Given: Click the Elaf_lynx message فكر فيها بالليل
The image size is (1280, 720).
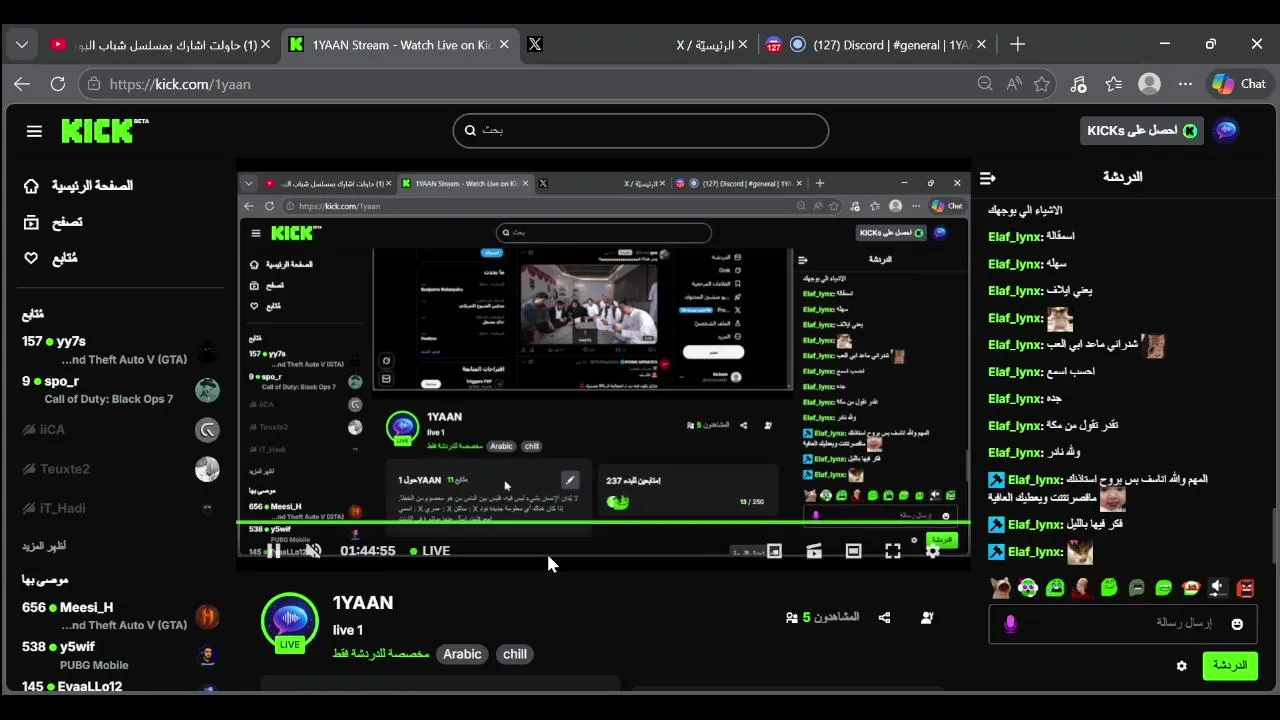Looking at the screenshot, I should (x=1055, y=524).
